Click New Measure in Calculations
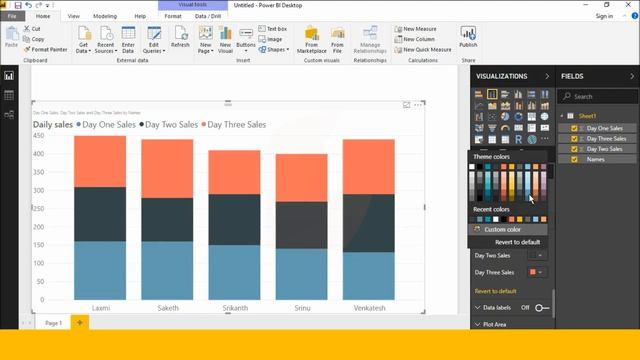Screen dimensions: 640x360 pyautogui.click(x=415, y=29)
